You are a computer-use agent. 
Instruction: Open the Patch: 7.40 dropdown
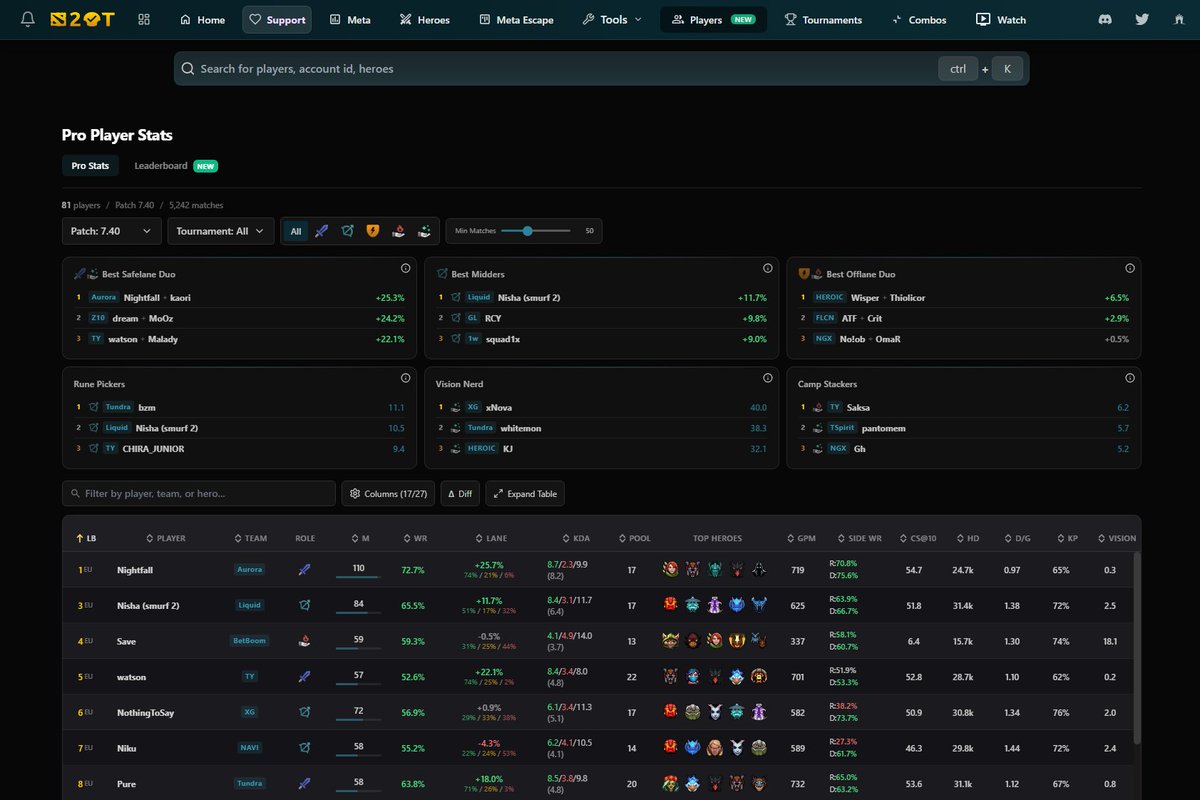click(111, 231)
